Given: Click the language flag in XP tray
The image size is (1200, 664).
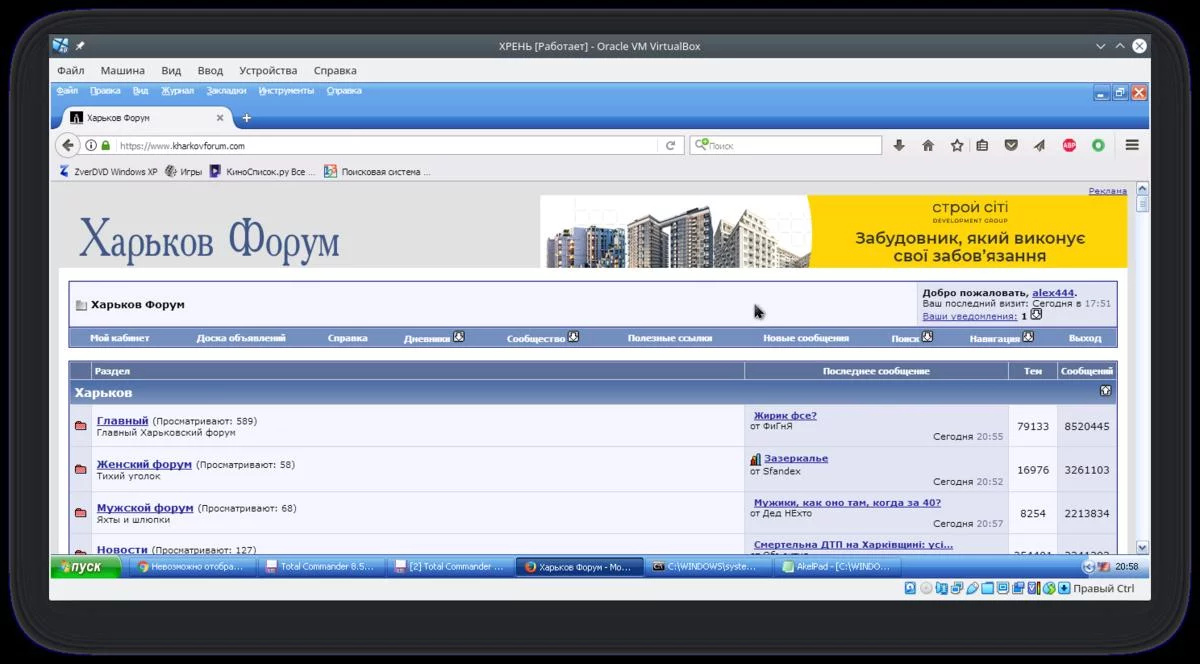Looking at the screenshot, I should point(1103,567).
